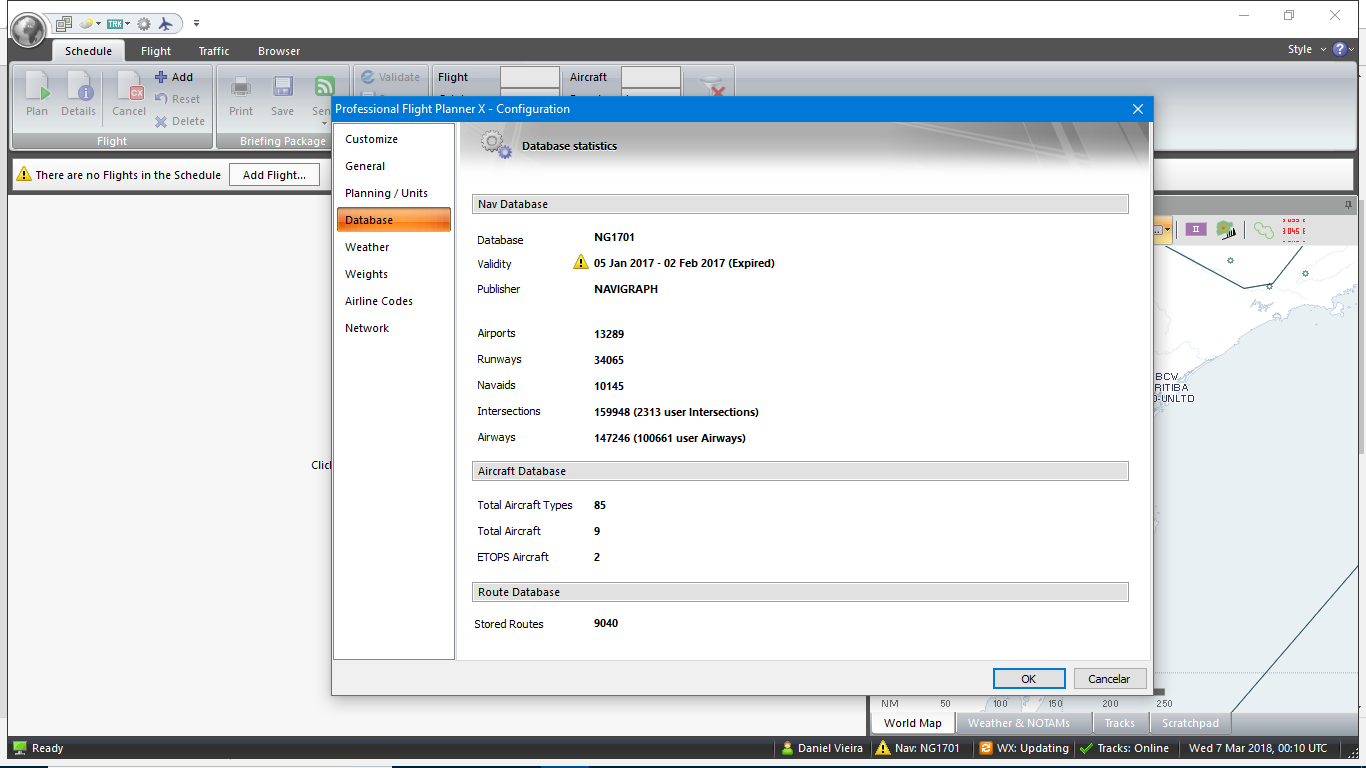Switch to the Weather & NOTAMs map tab
The image size is (1366, 768).
click(x=1019, y=723)
